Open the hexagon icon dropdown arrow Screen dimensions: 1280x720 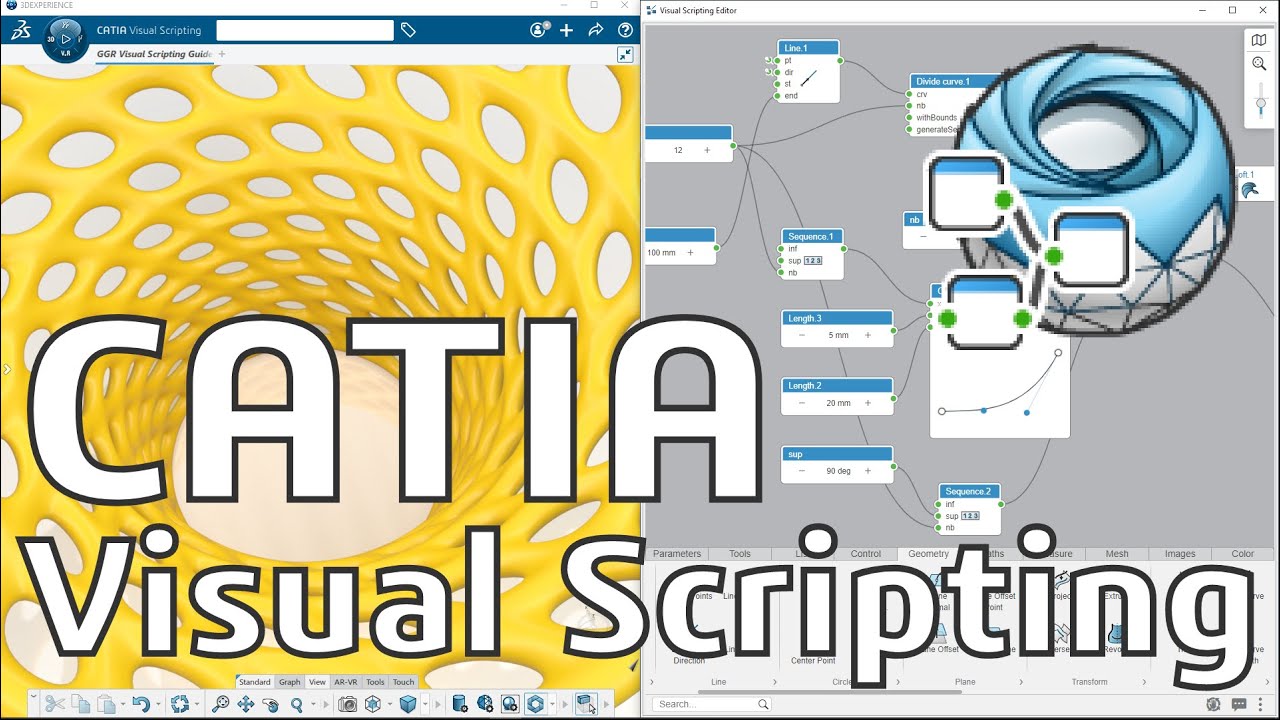[553, 704]
